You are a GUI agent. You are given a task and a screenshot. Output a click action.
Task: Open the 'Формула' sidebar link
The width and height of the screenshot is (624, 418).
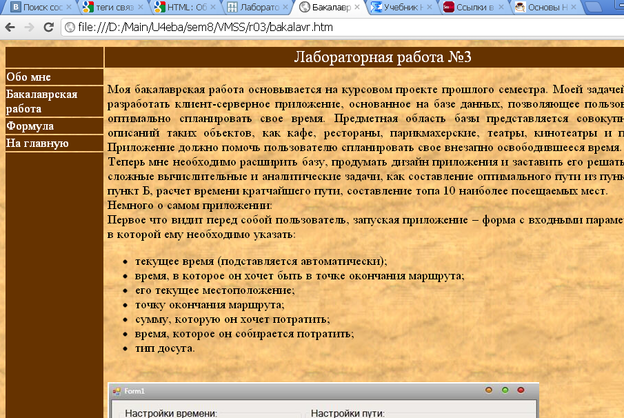click(x=30, y=126)
